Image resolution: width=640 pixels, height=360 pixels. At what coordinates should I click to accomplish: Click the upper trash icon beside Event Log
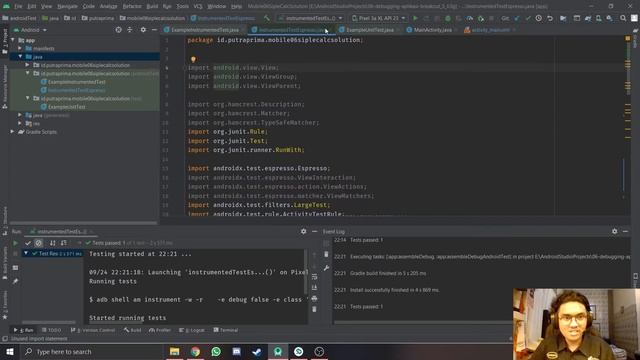click(x=326, y=254)
